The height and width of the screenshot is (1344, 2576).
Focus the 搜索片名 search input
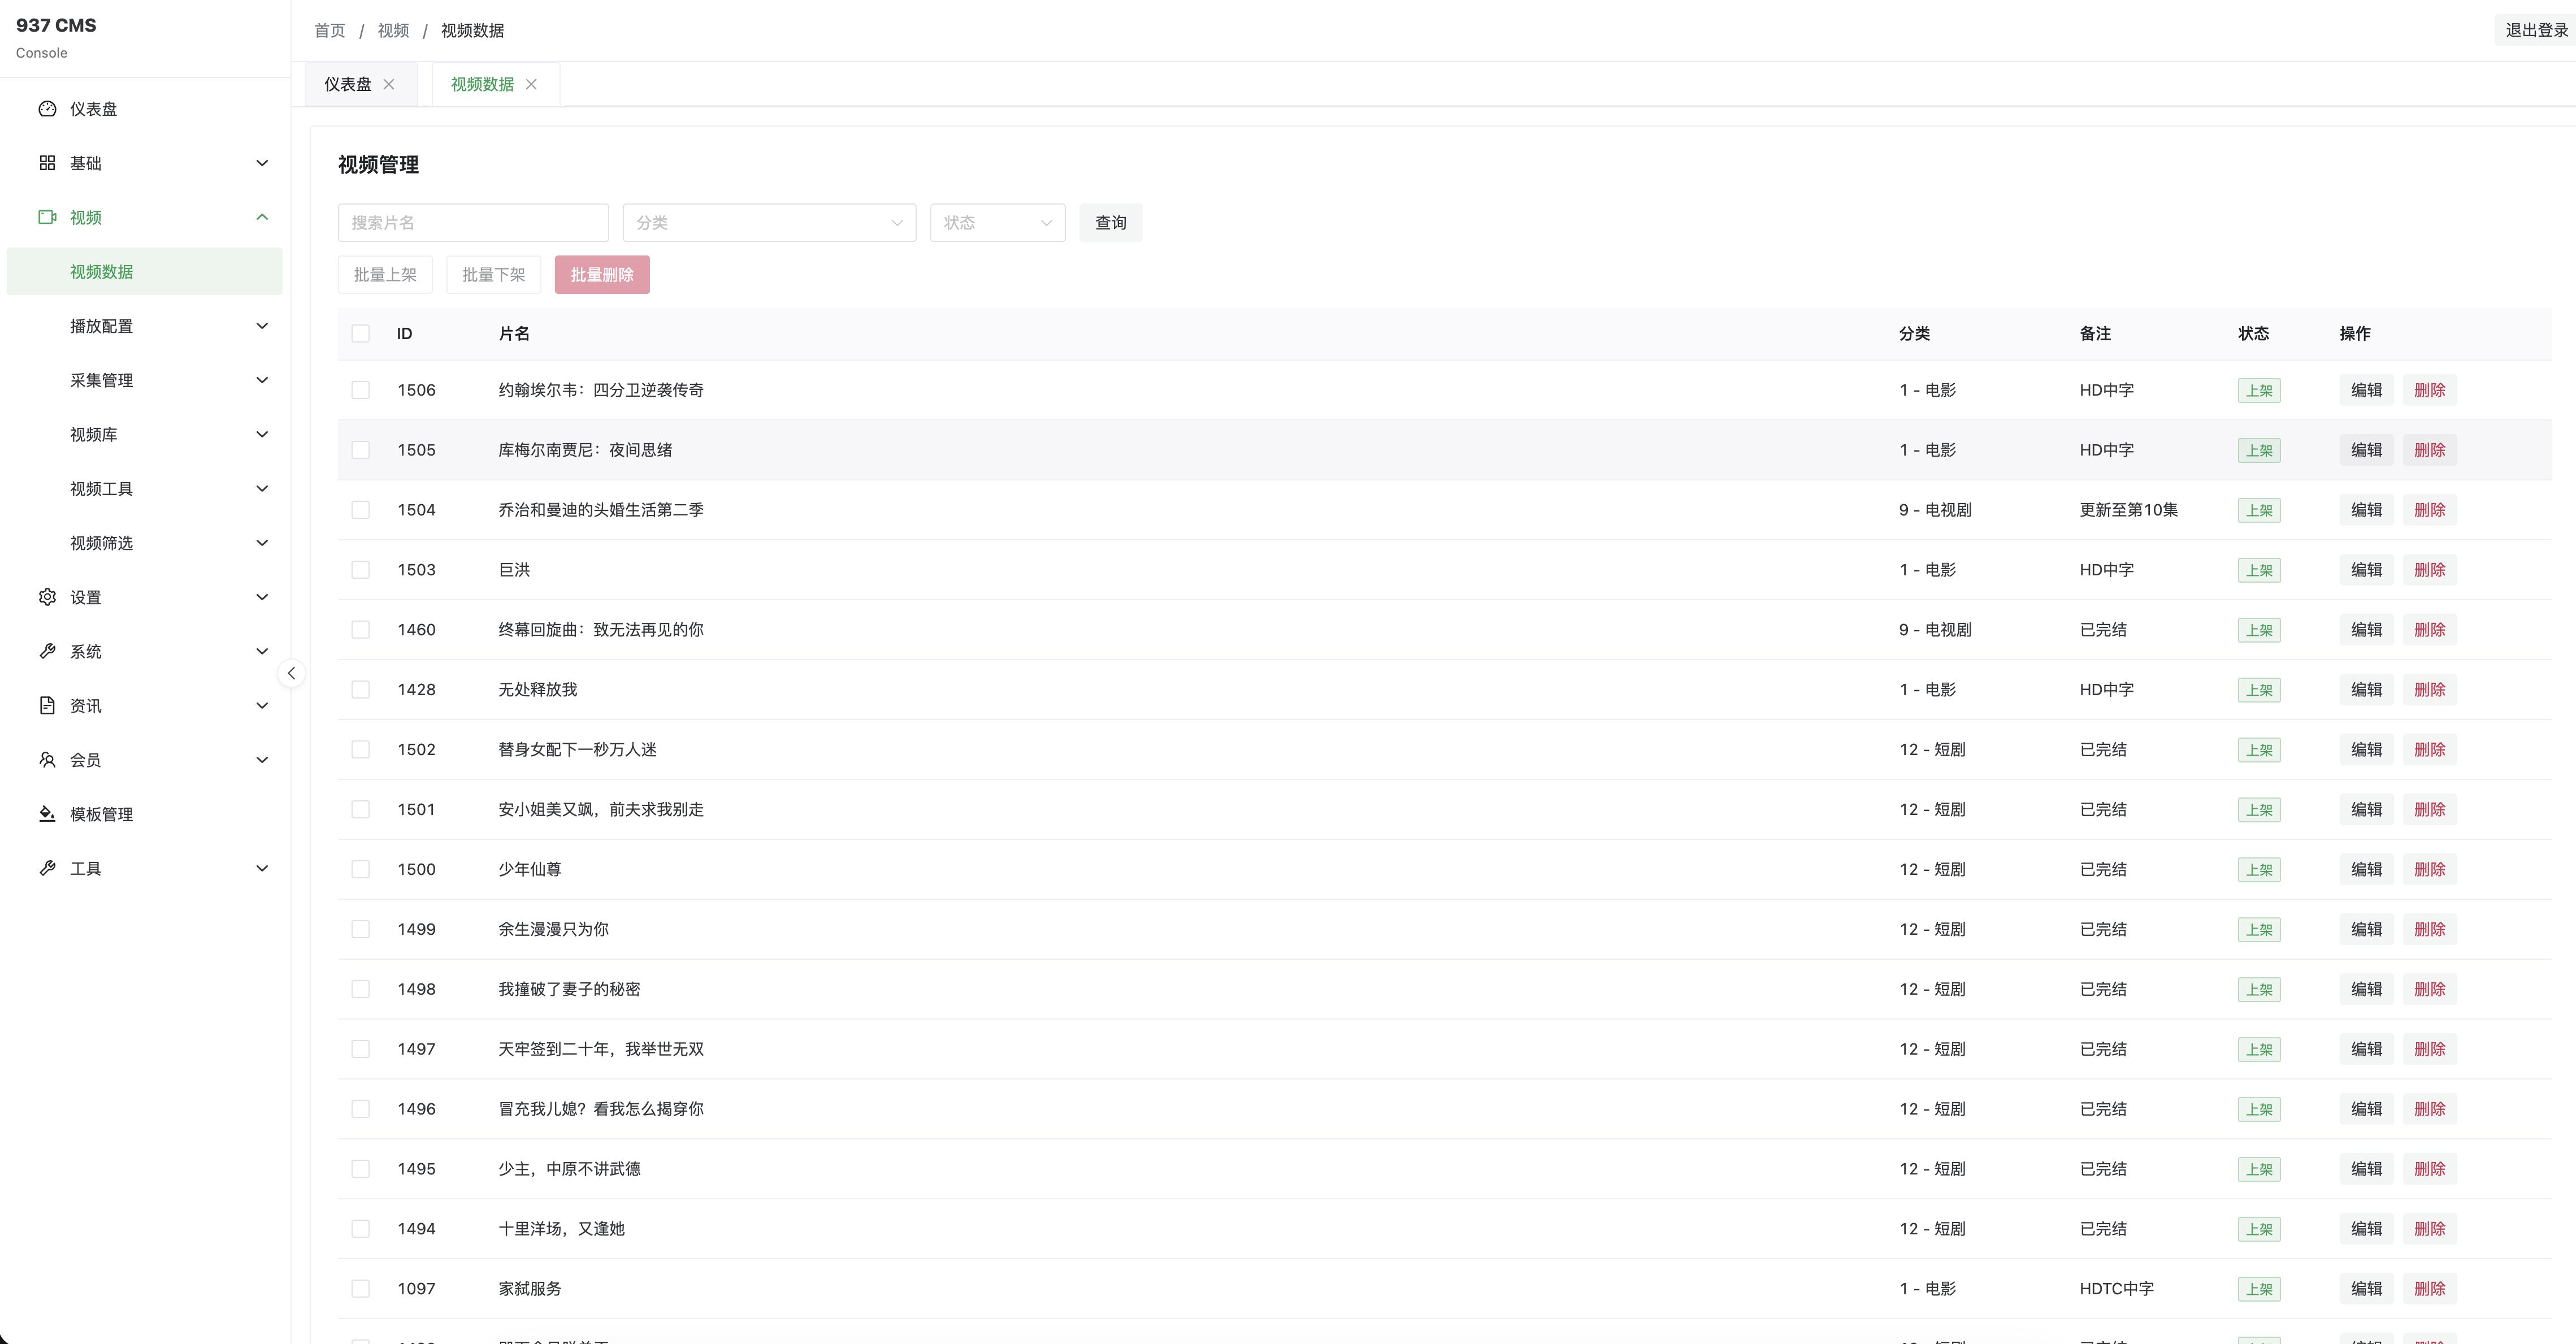click(x=473, y=223)
